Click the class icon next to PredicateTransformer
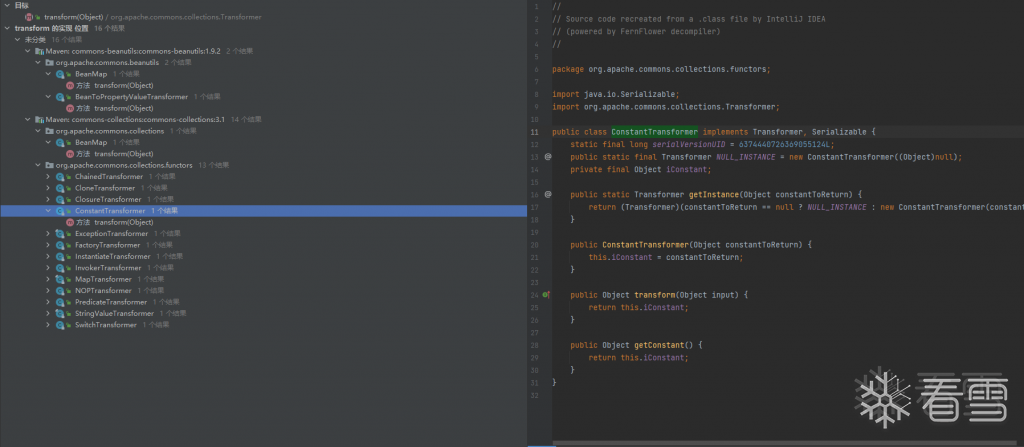The width and height of the screenshot is (1024, 447). [61, 302]
